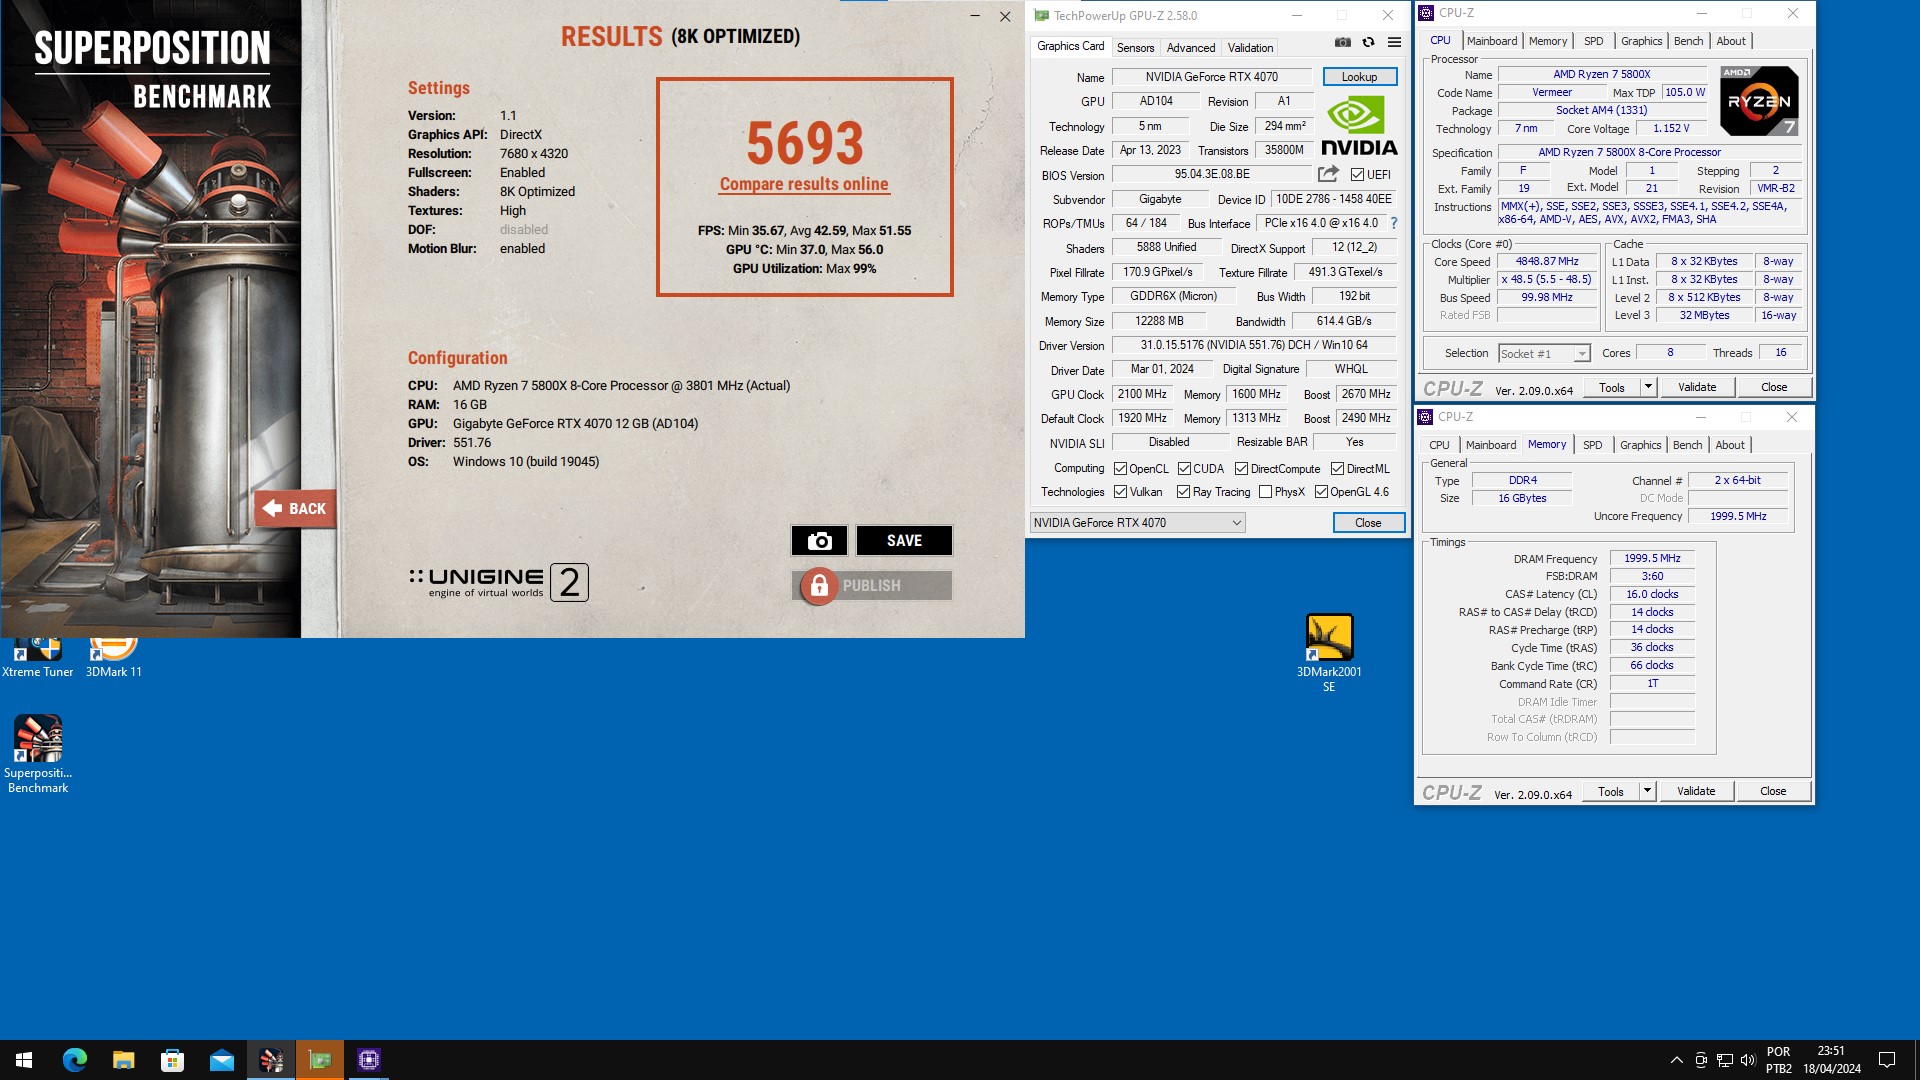Open the Windows Start menu

(24, 1060)
